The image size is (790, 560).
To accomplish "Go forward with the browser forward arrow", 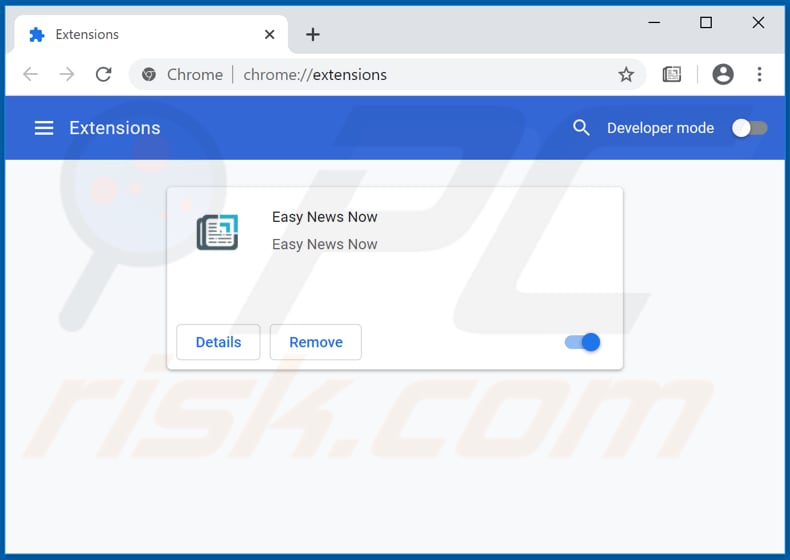I will 67,75.
